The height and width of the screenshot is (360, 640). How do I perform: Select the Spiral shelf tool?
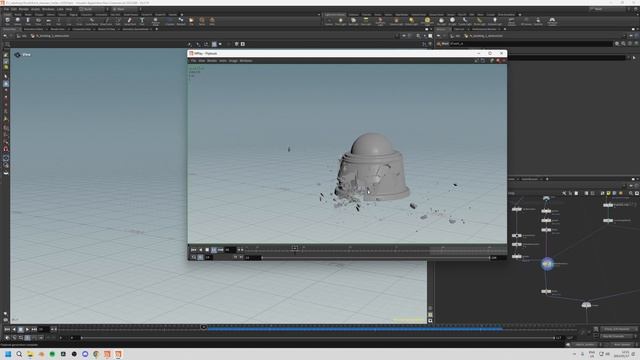click(202, 20)
